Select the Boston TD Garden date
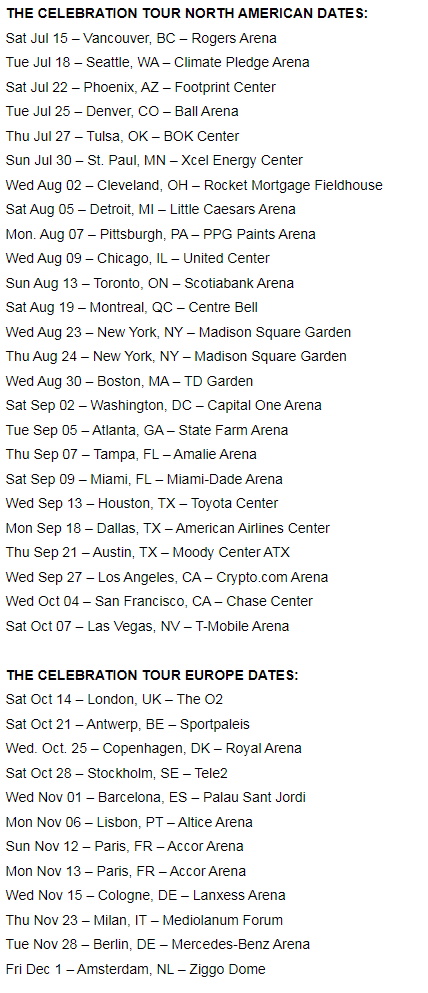Screen dimensions: 428x993 pyautogui.click(x=129, y=381)
